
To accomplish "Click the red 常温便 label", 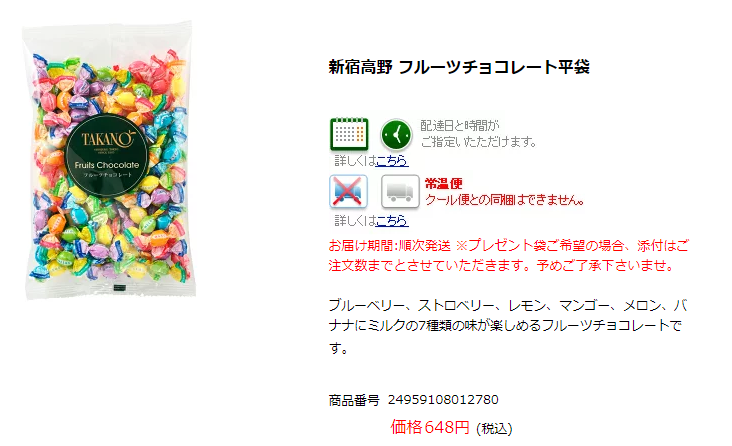I will click(443, 184).
